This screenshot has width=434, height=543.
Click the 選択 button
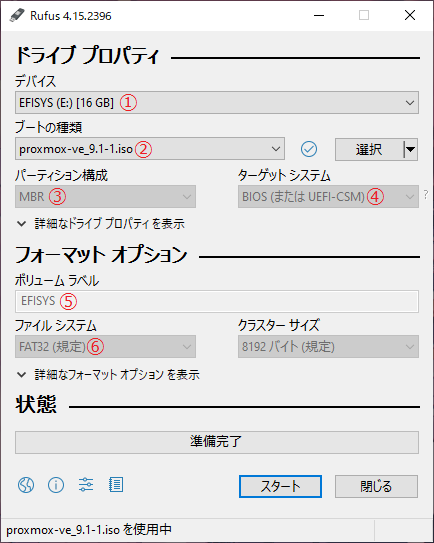tap(369, 150)
